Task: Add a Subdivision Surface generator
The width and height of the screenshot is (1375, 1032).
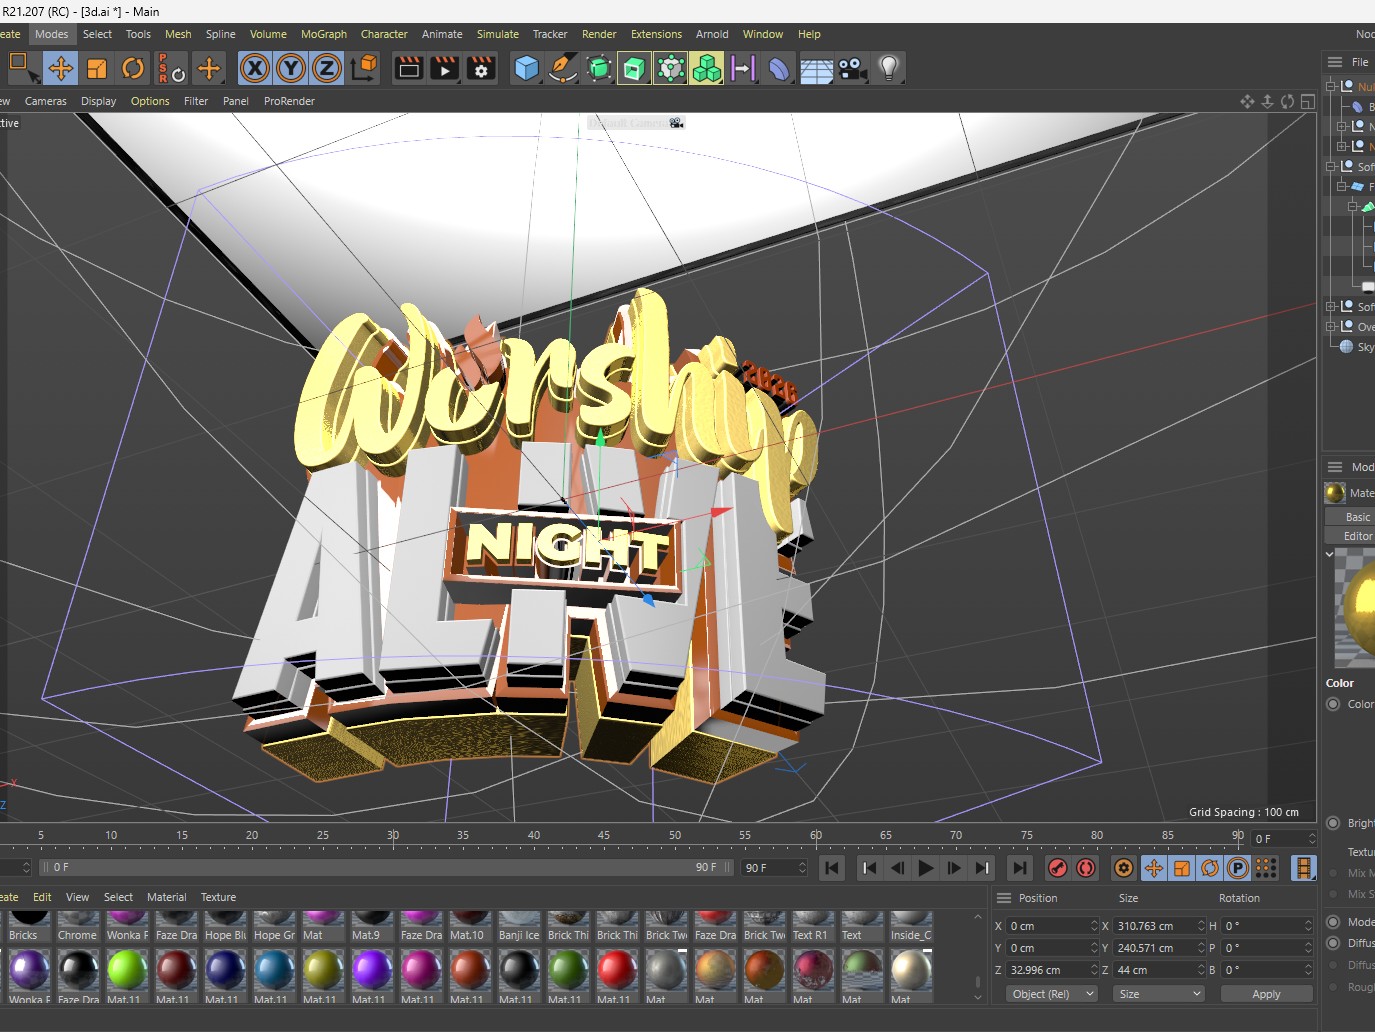Action: point(599,68)
